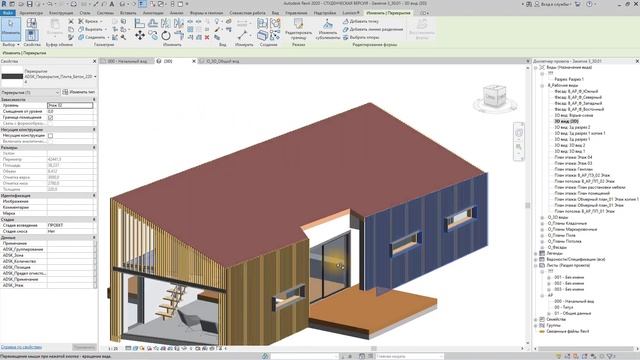Click Add Point (Добавить точку) tool
This screenshot has width=640, height=360.
click(x=361, y=21)
